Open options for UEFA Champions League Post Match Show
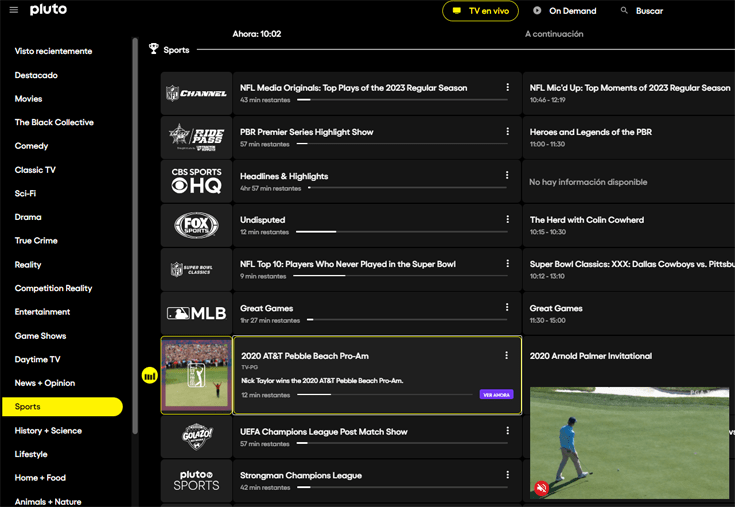Screen dimensions: 735x507 507,431
